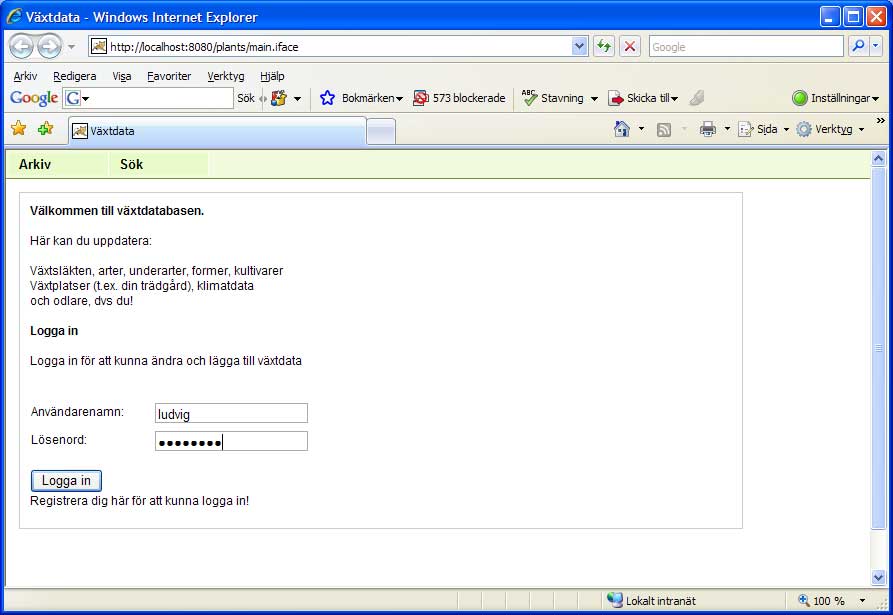Open the Verktyg gear command bar menu
The height and width of the screenshot is (615, 893).
[x=831, y=129]
